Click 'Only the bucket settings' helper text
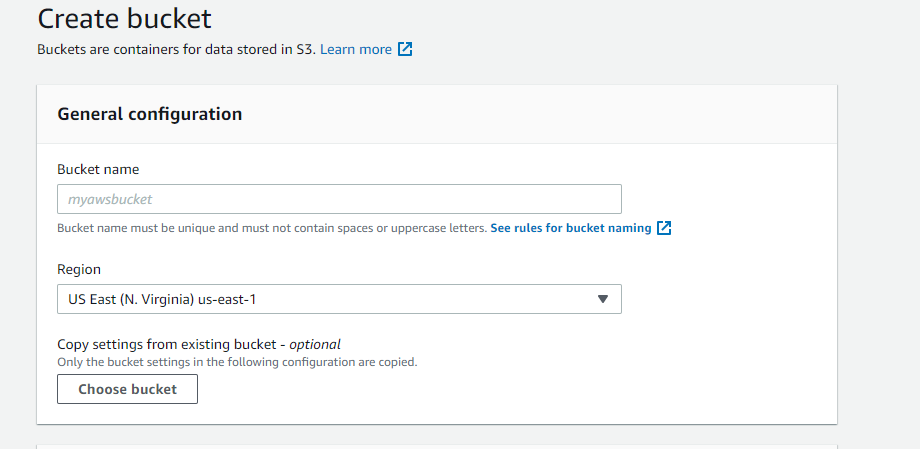 click(237, 362)
